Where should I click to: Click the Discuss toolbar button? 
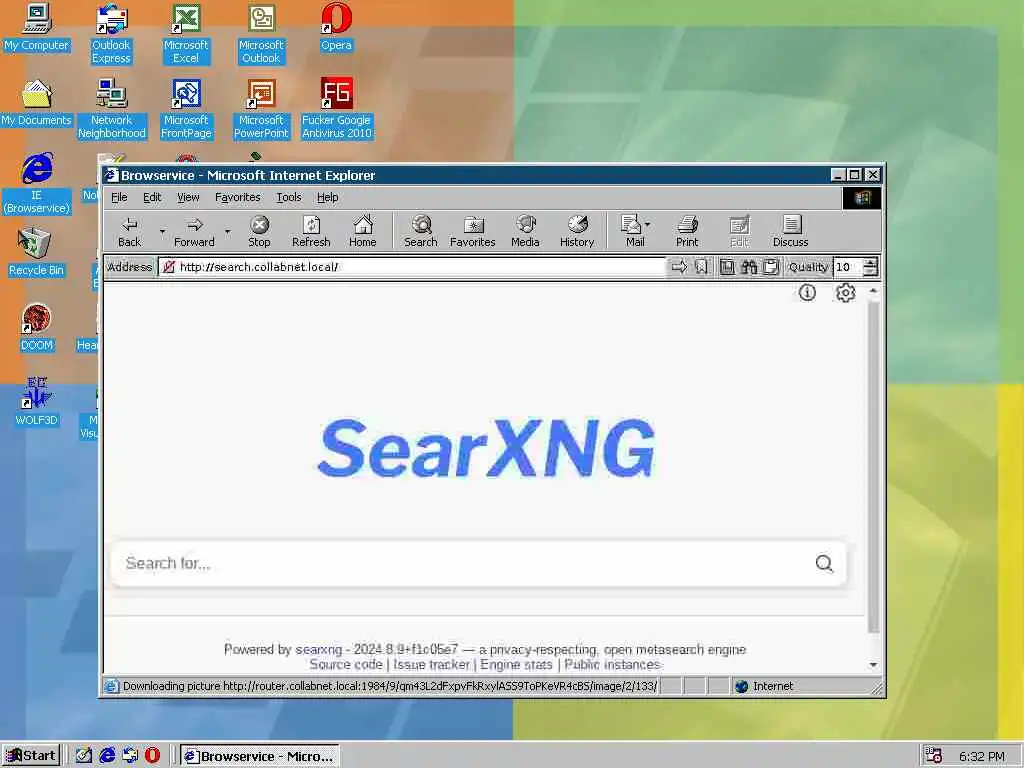(790, 231)
